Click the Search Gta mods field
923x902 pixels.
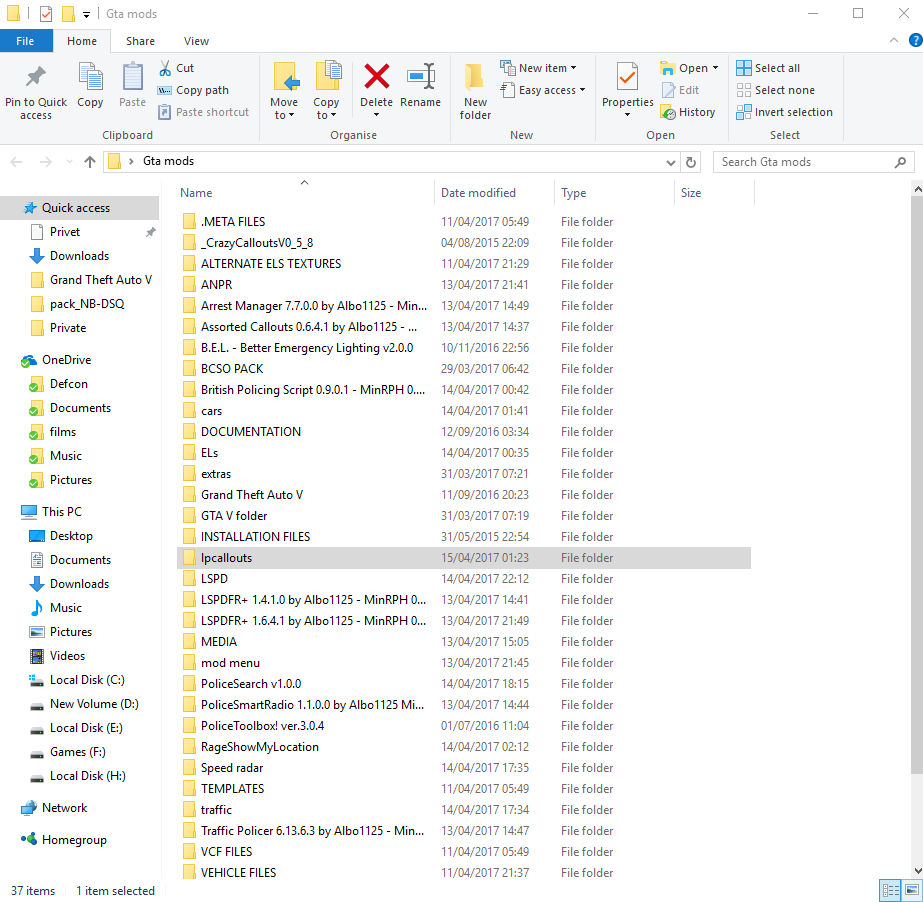click(x=814, y=162)
